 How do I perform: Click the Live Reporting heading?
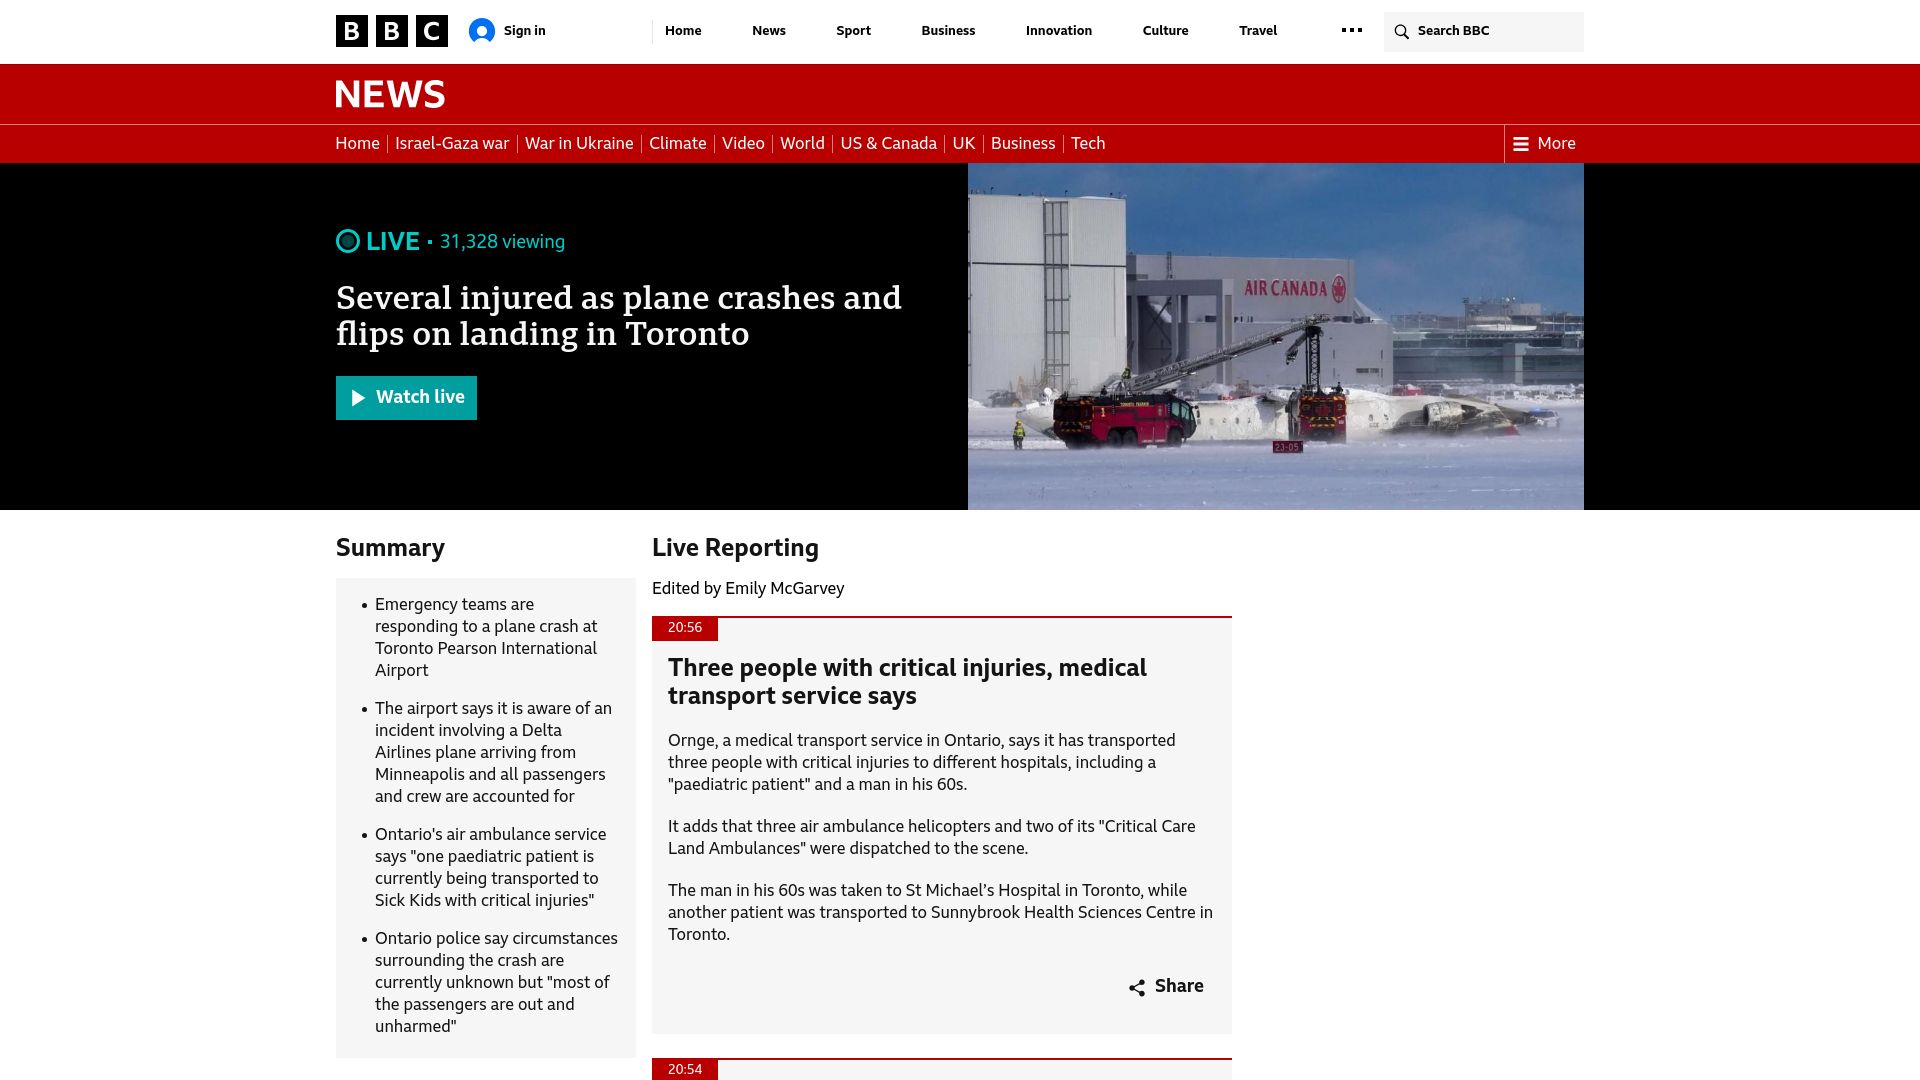click(735, 548)
